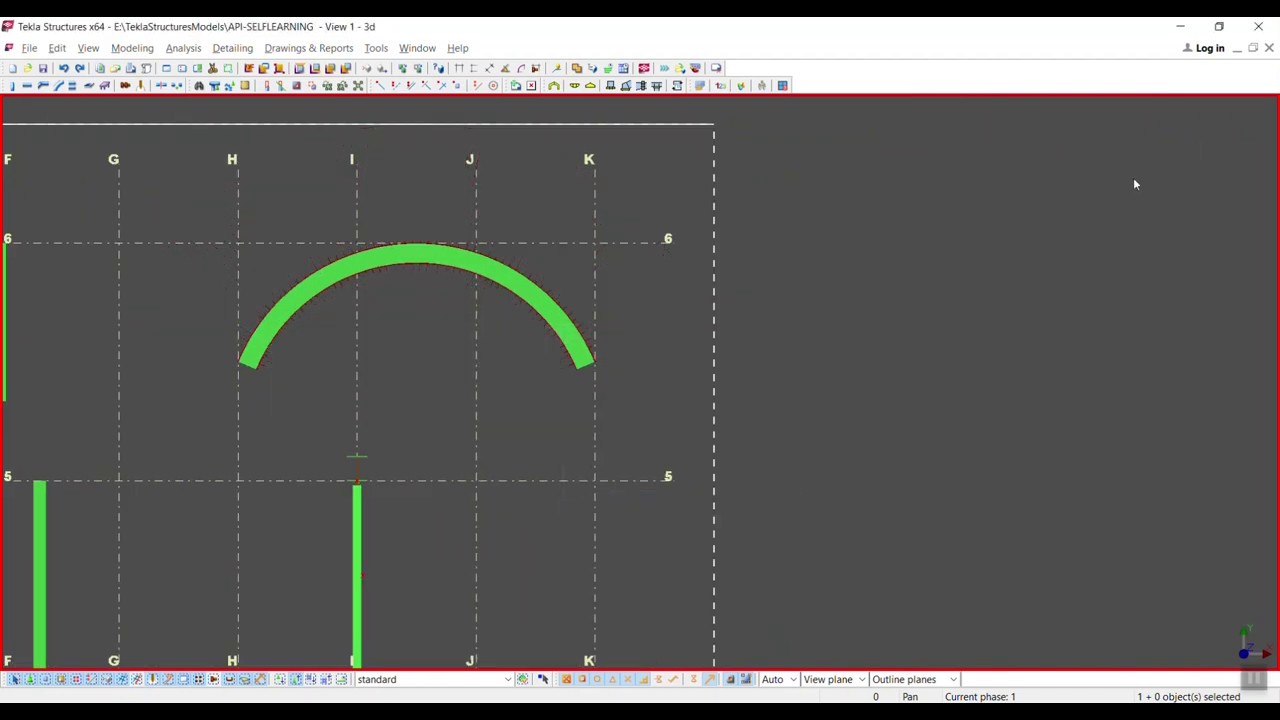Click the speech bubble comment toolbar icon
1280x720 pixels.
coord(716,68)
